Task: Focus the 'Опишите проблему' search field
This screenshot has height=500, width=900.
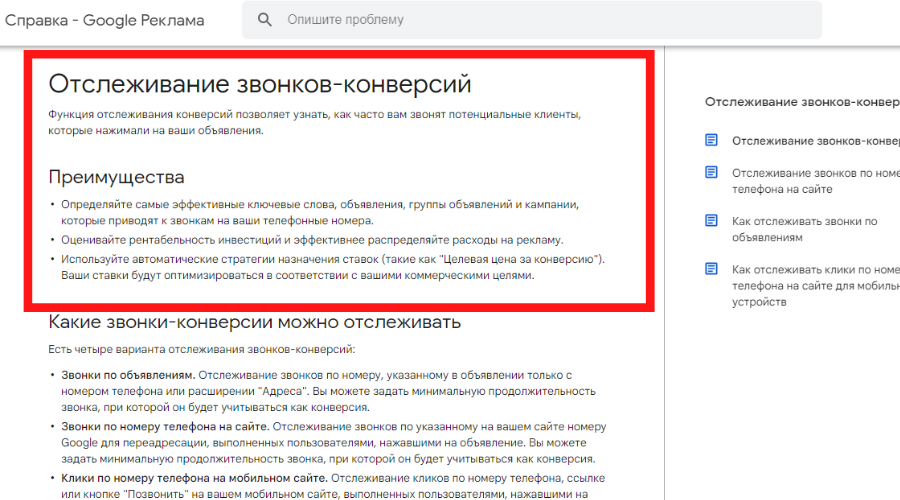Action: (532, 20)
